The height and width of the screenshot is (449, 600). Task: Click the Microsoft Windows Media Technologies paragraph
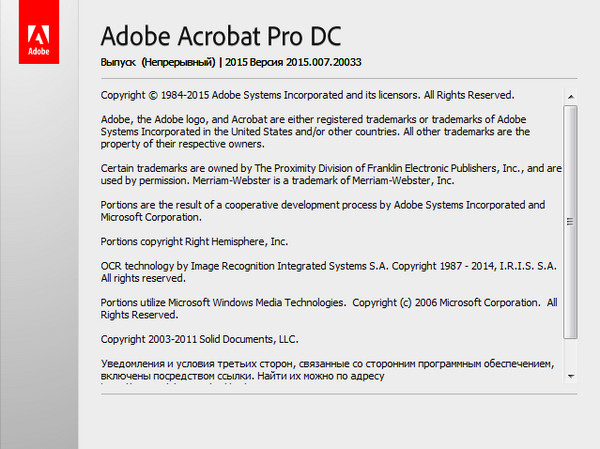pos(330,307)
